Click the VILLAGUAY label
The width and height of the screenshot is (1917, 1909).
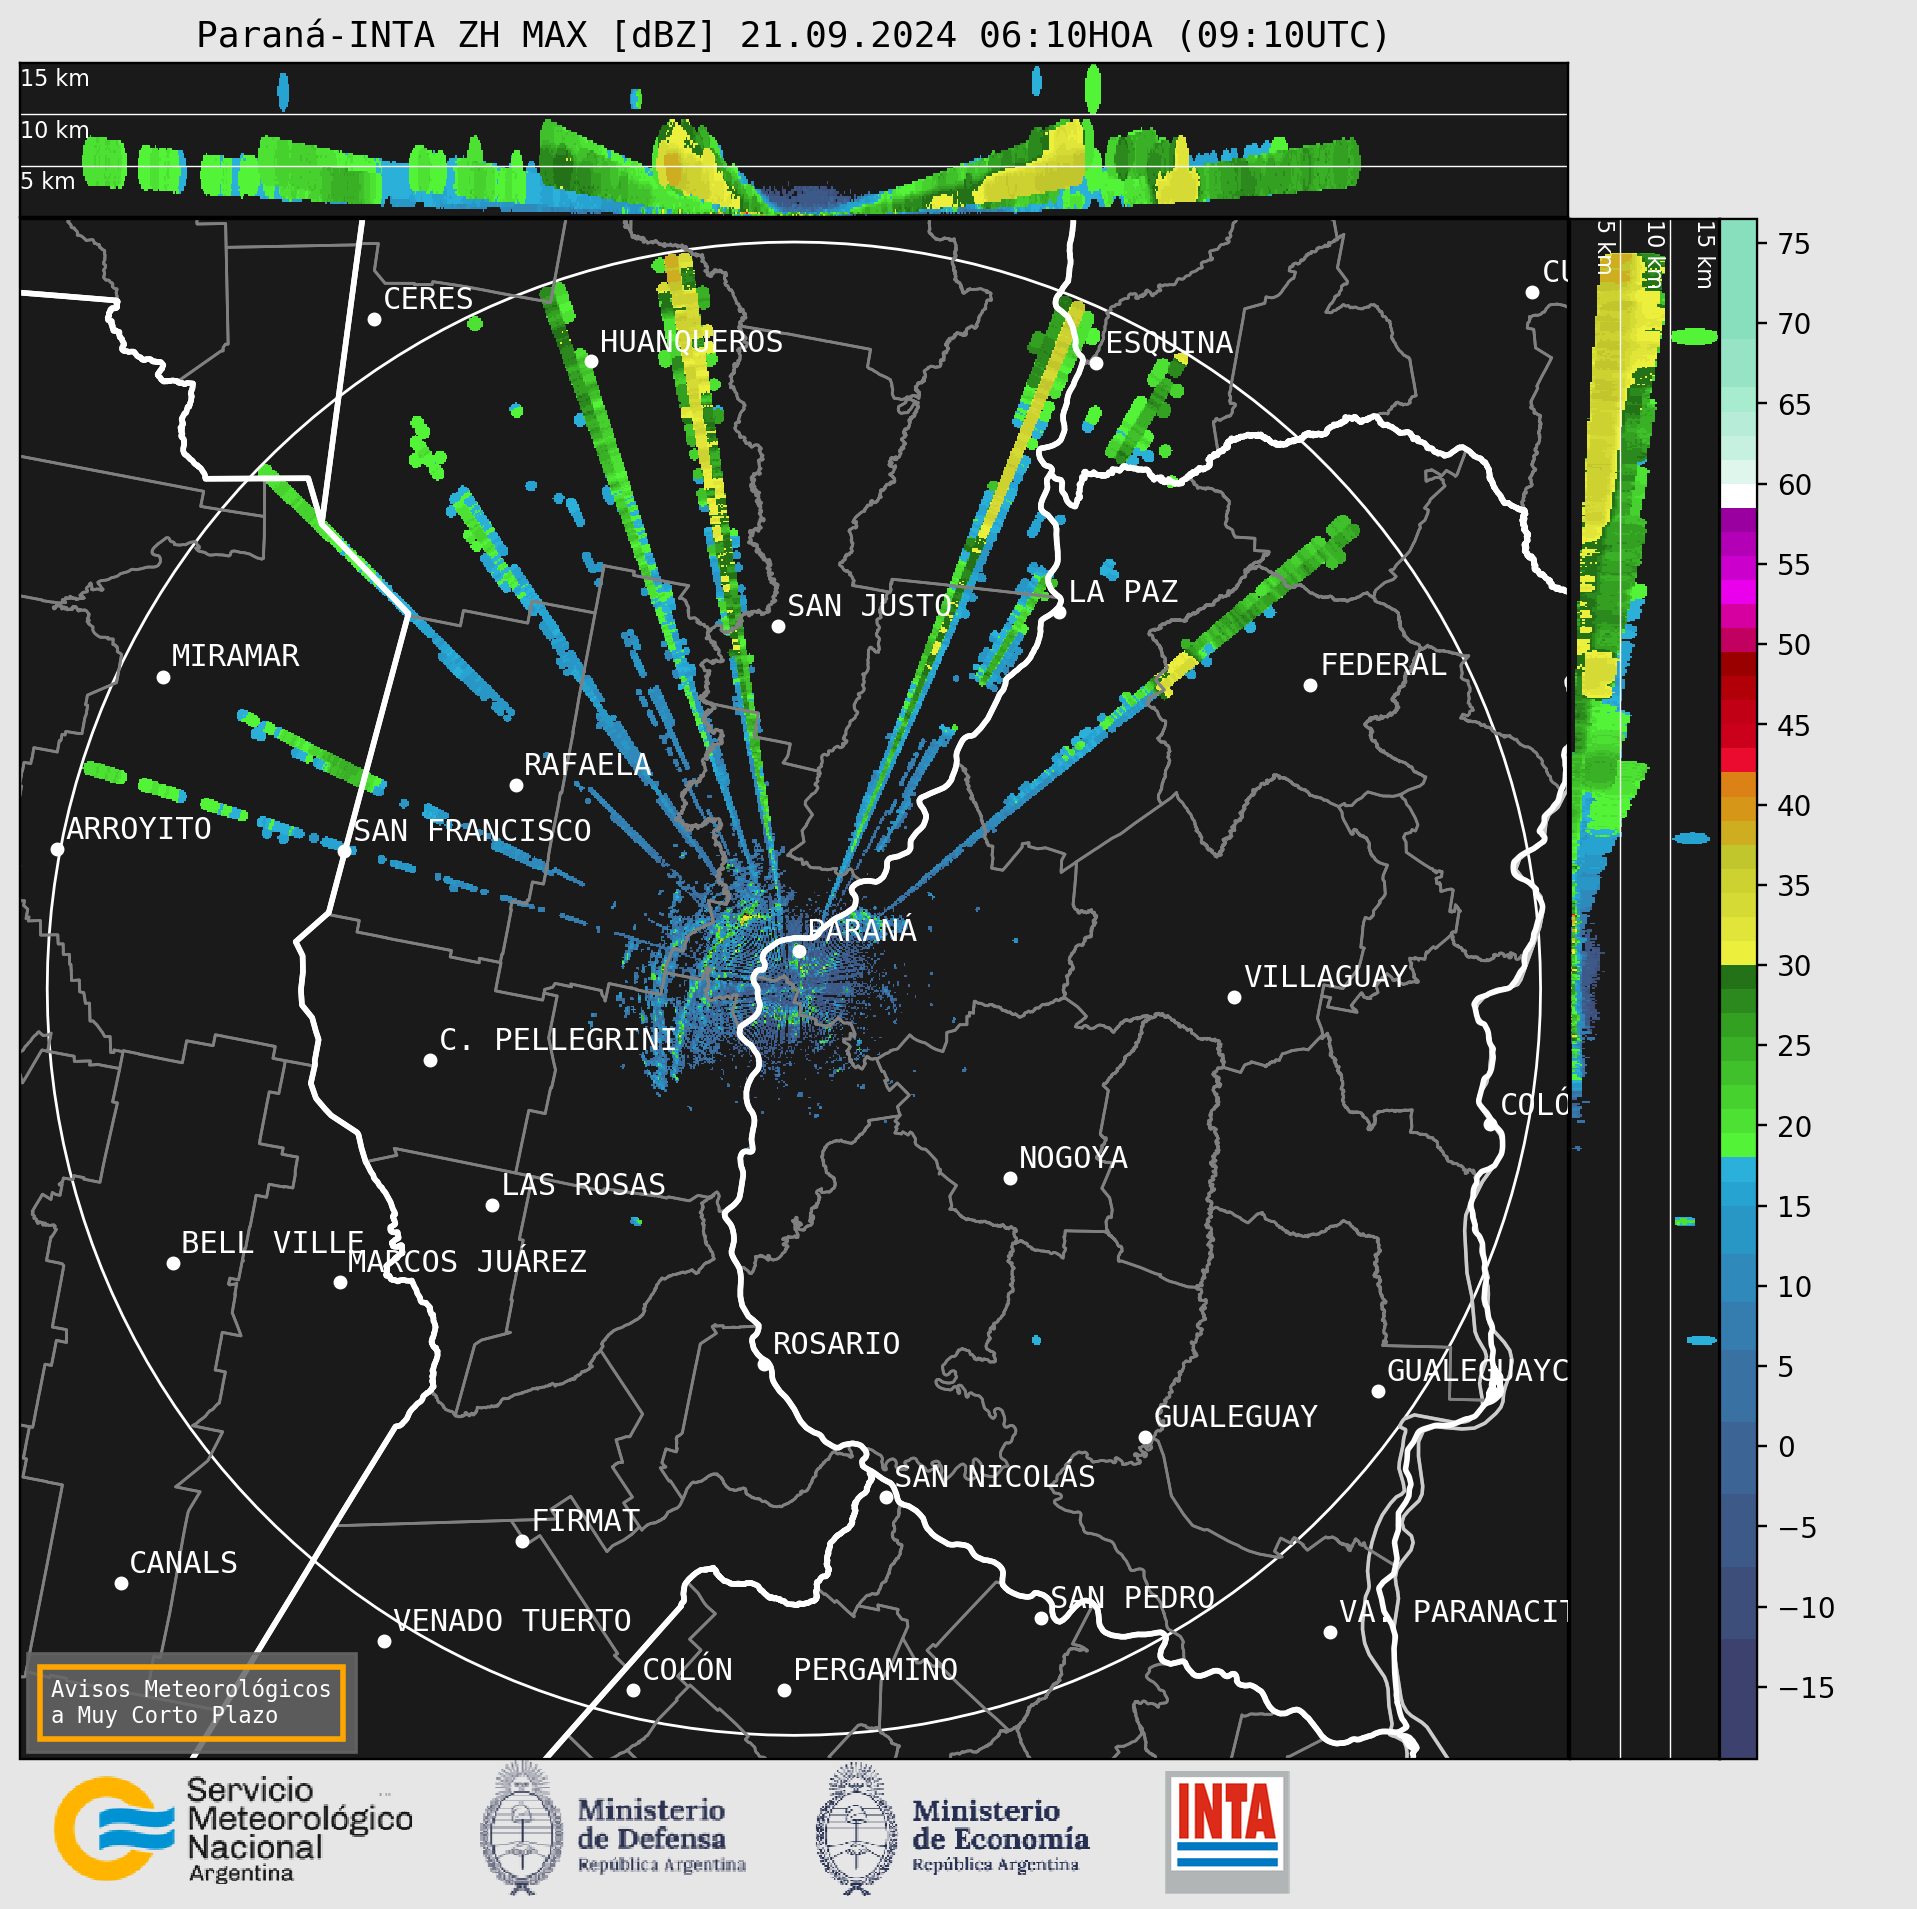tap(1326, 977)
